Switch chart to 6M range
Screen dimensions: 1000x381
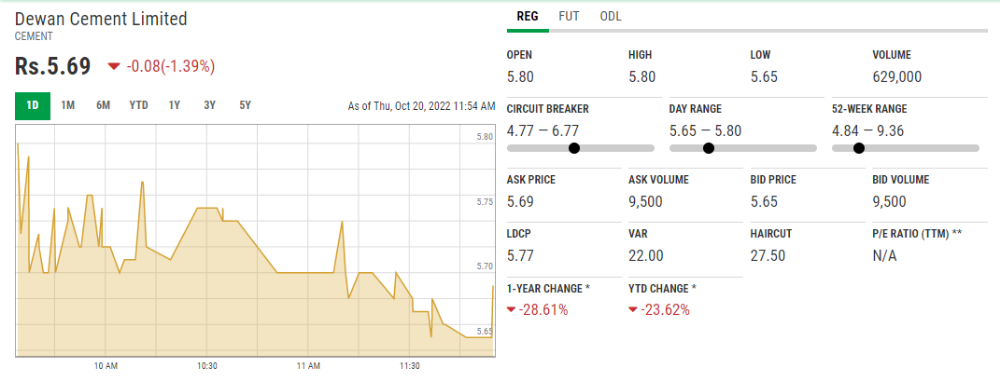tap(103, 106)
